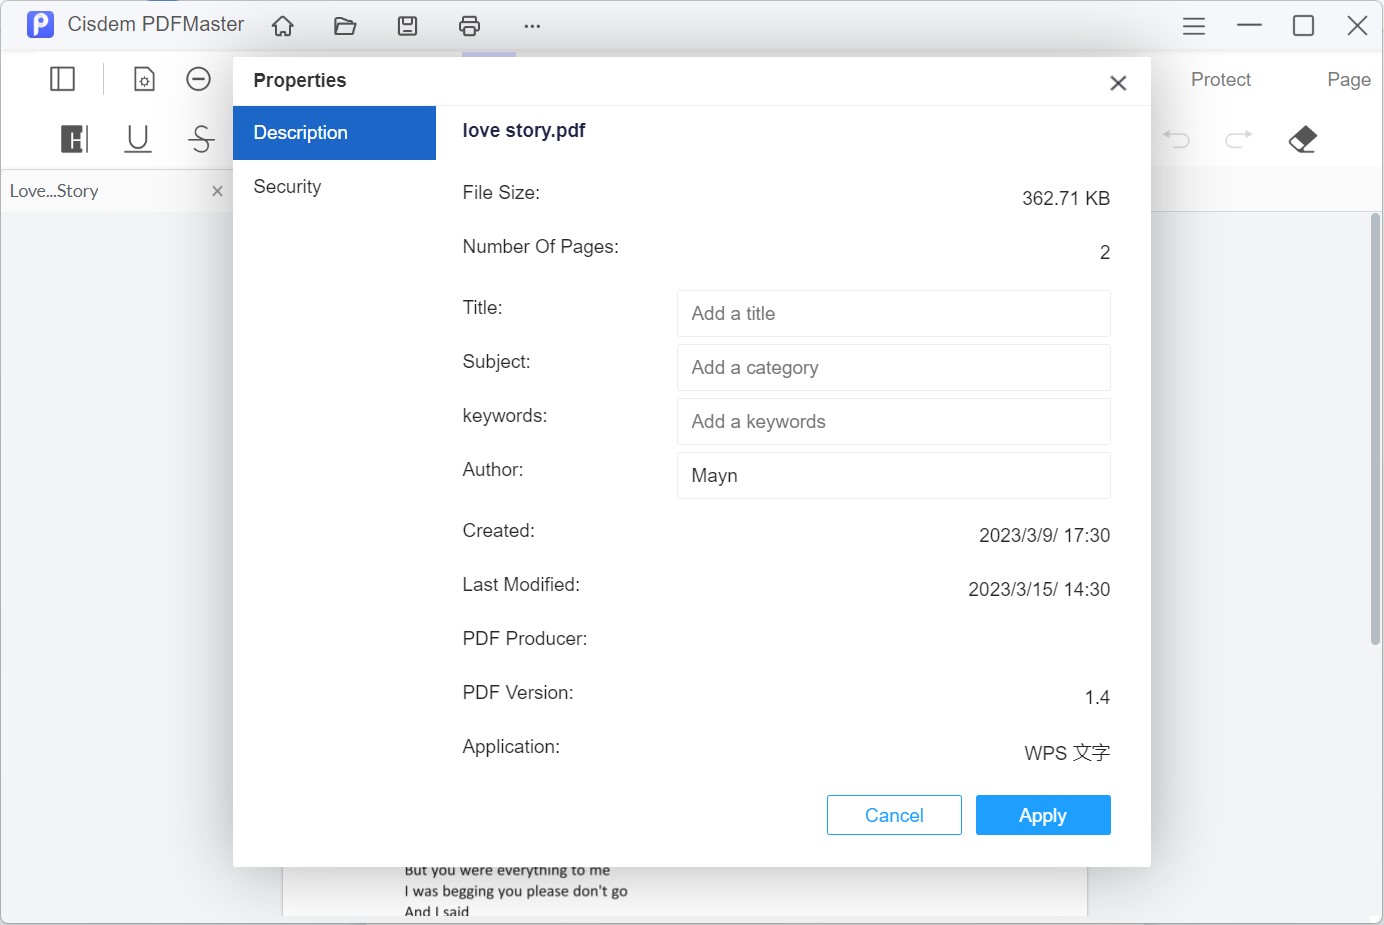
Task: Apply strikethrough formatting
Action: pyautogui.click(x=200, y=140)
